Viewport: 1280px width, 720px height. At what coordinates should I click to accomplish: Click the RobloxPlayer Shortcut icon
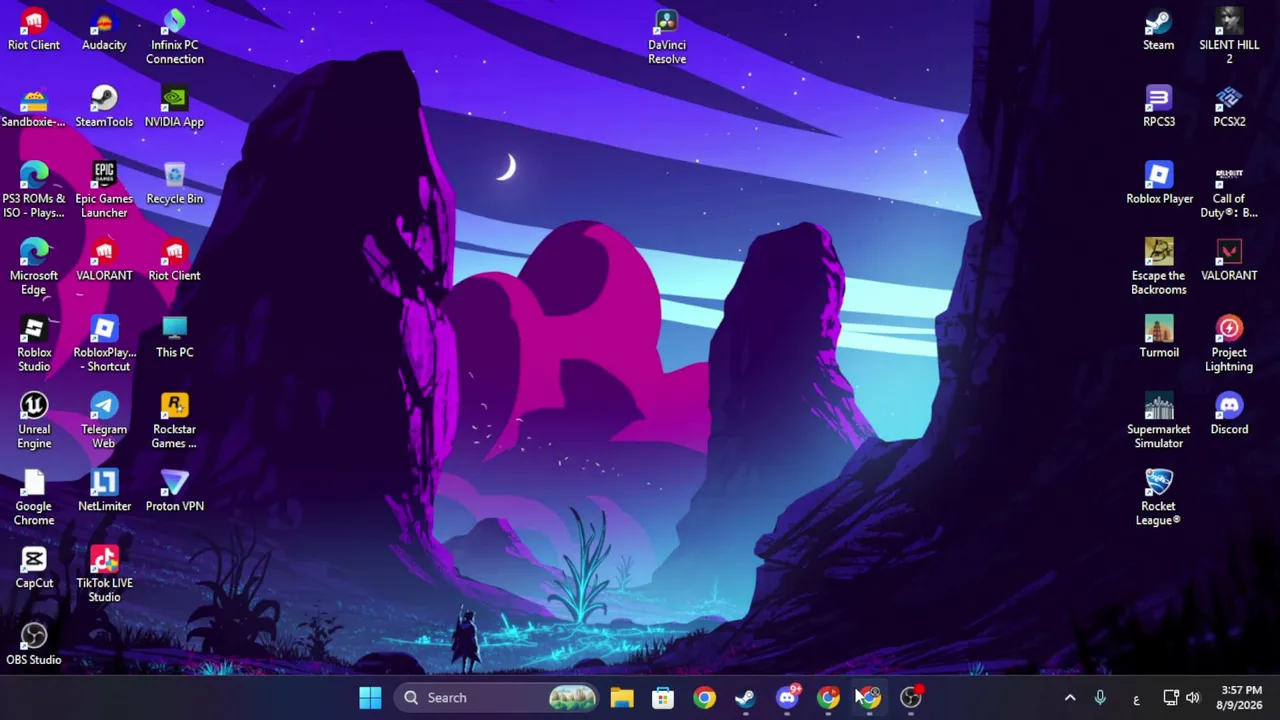pyautogui.click(x=104, y=344)
